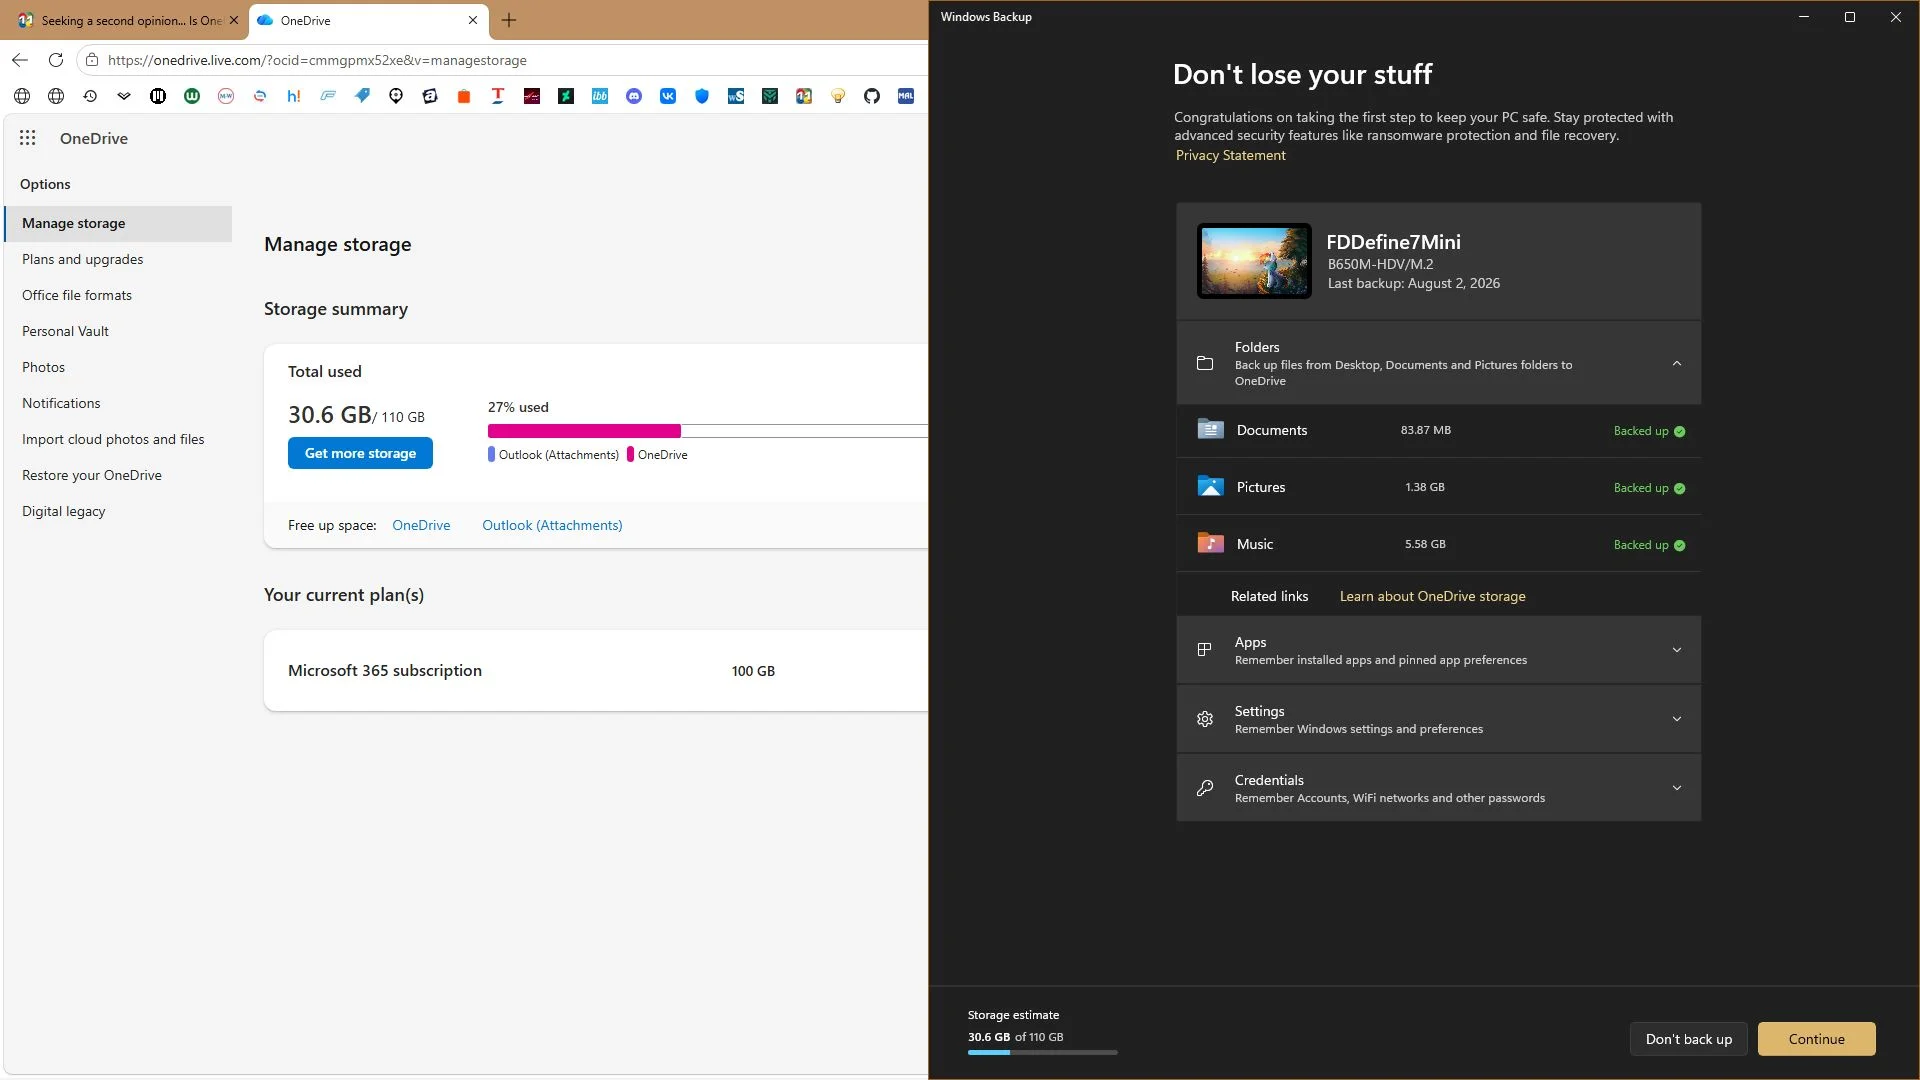The image size is (1920, 1080).
Task: Open Restore your OneDrive option
Action: 118,475
